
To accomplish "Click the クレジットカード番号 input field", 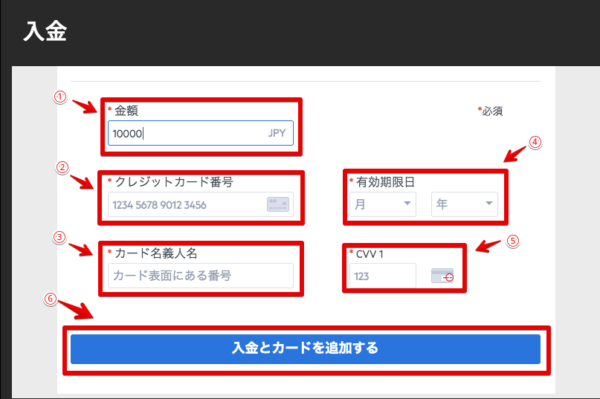I will 201,205.
